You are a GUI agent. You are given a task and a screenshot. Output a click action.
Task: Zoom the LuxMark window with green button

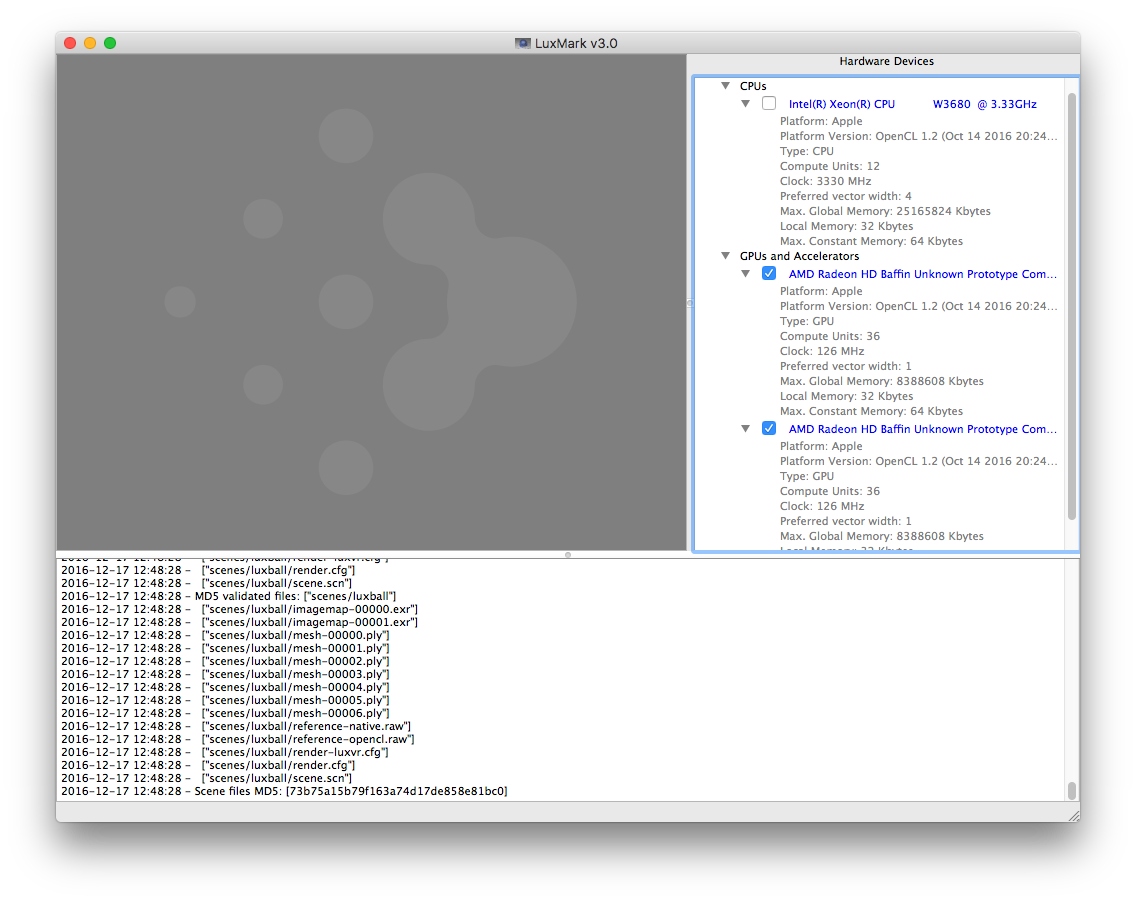tap(110, 43)
